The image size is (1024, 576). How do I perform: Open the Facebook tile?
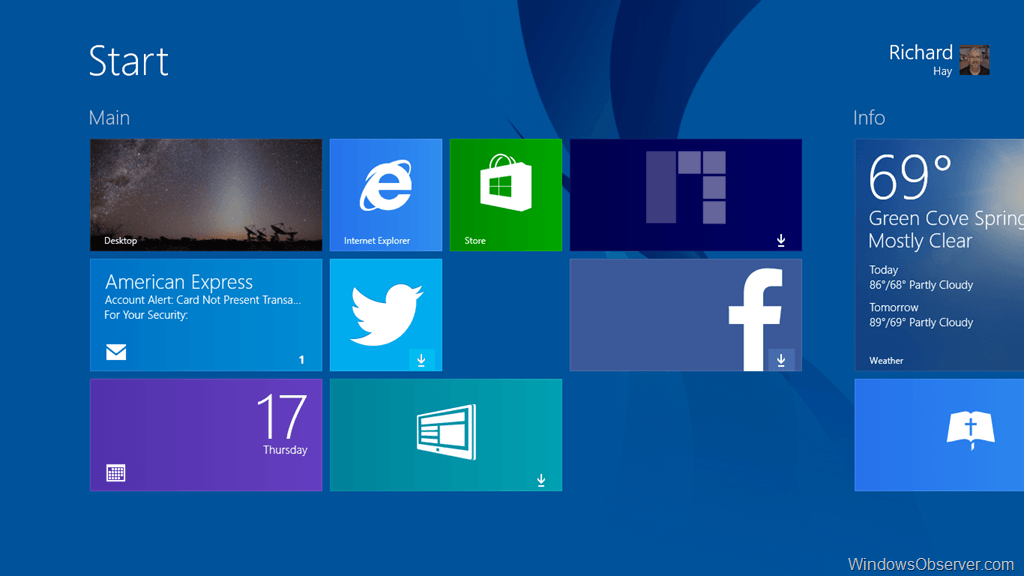686,315
